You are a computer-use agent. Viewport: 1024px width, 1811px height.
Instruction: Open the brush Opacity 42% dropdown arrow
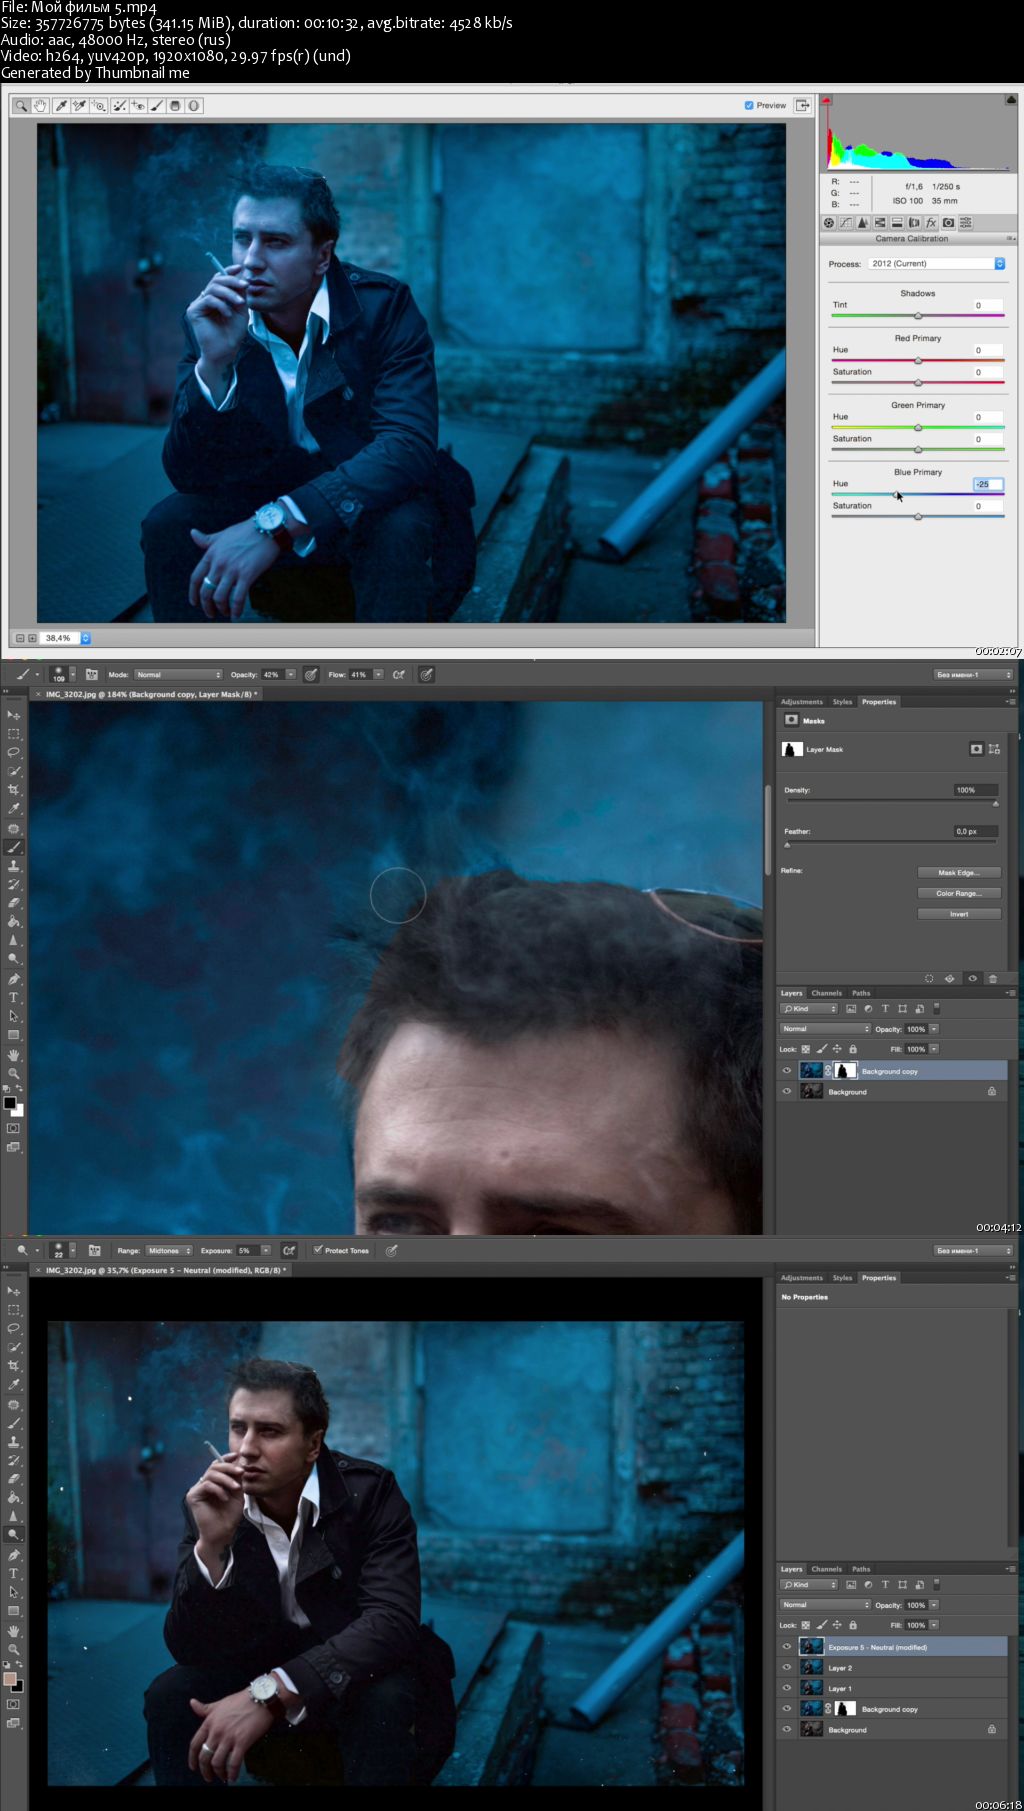(291, 675)
